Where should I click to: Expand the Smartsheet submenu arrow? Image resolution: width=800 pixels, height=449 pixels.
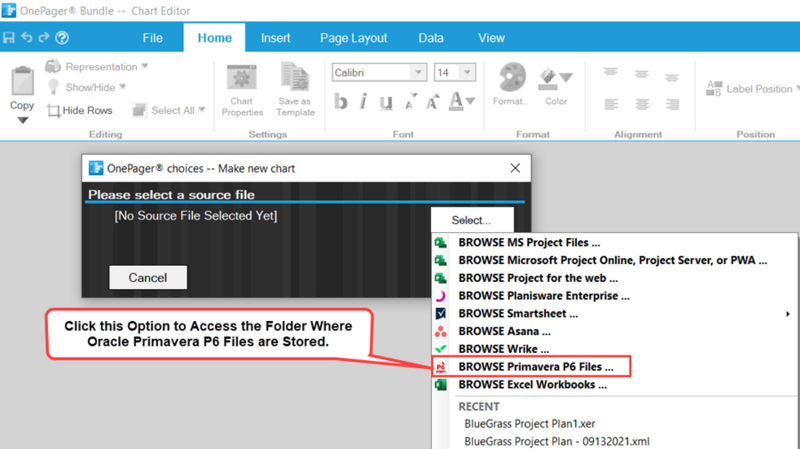pyautogui.click(x=788, y=314)
